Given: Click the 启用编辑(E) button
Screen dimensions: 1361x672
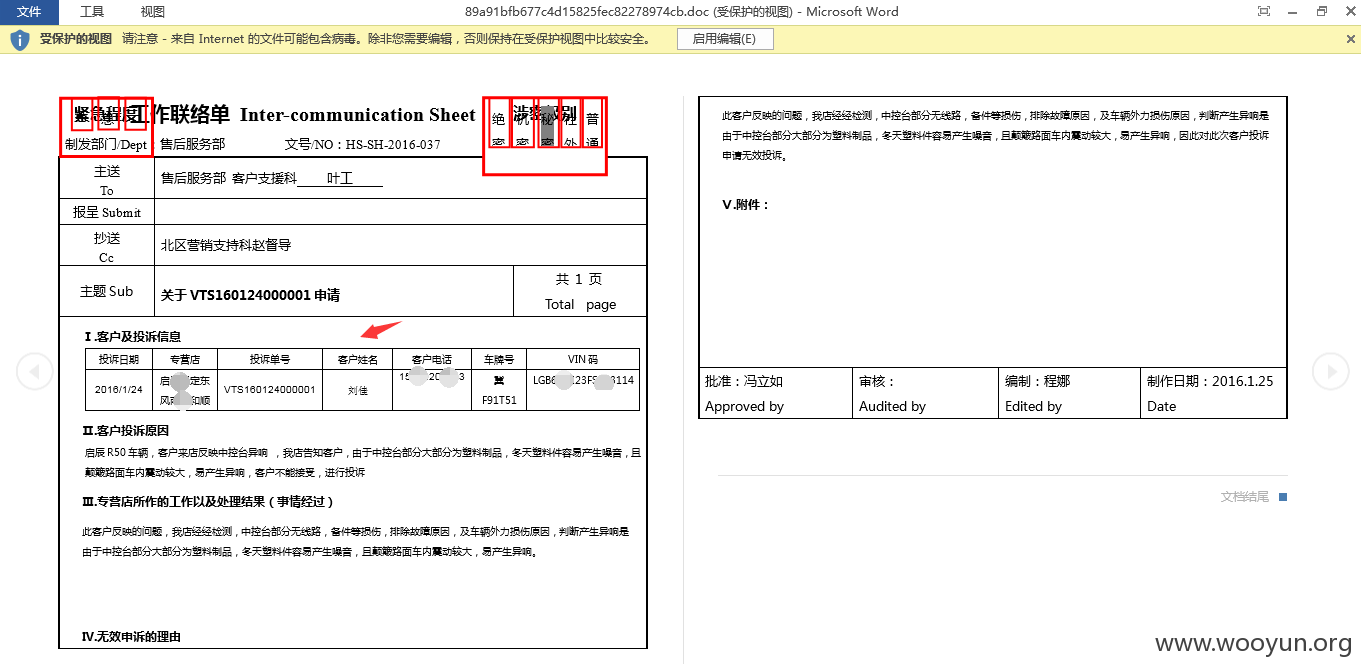Looking at the screenshot, I should click(725, 39).
